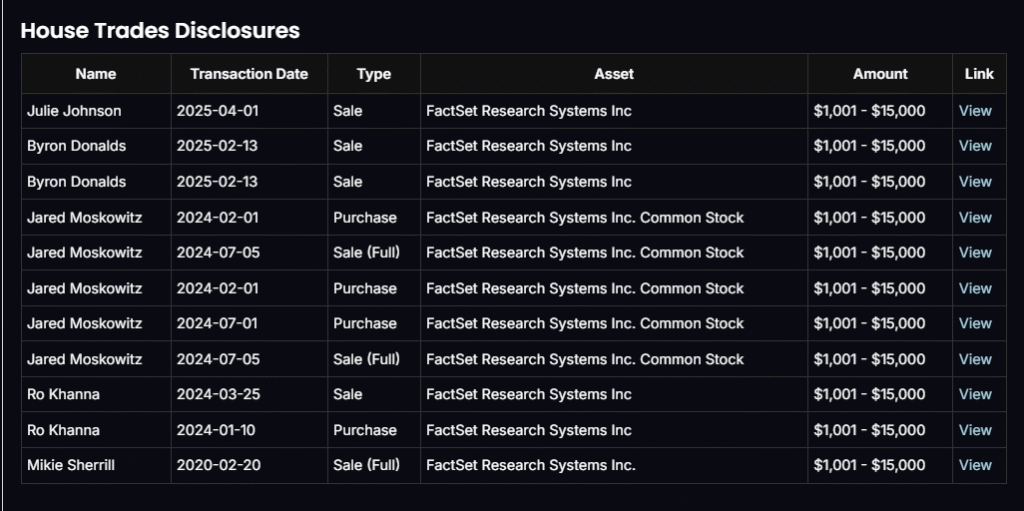Click the House Trades Disclosures heading

[x=160, y=31]
